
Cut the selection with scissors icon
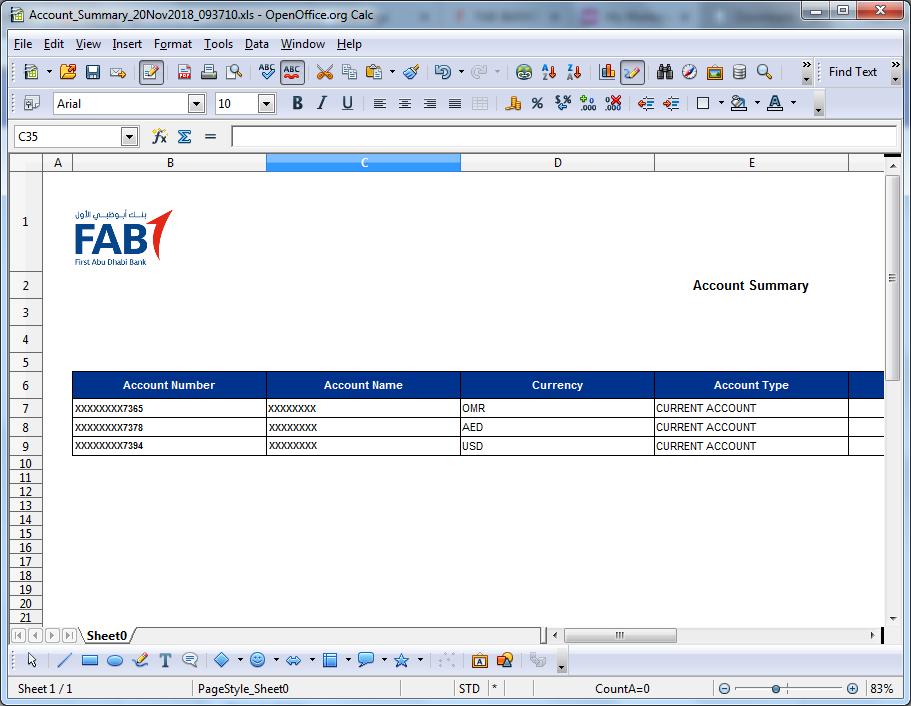[x=324, y=72]
